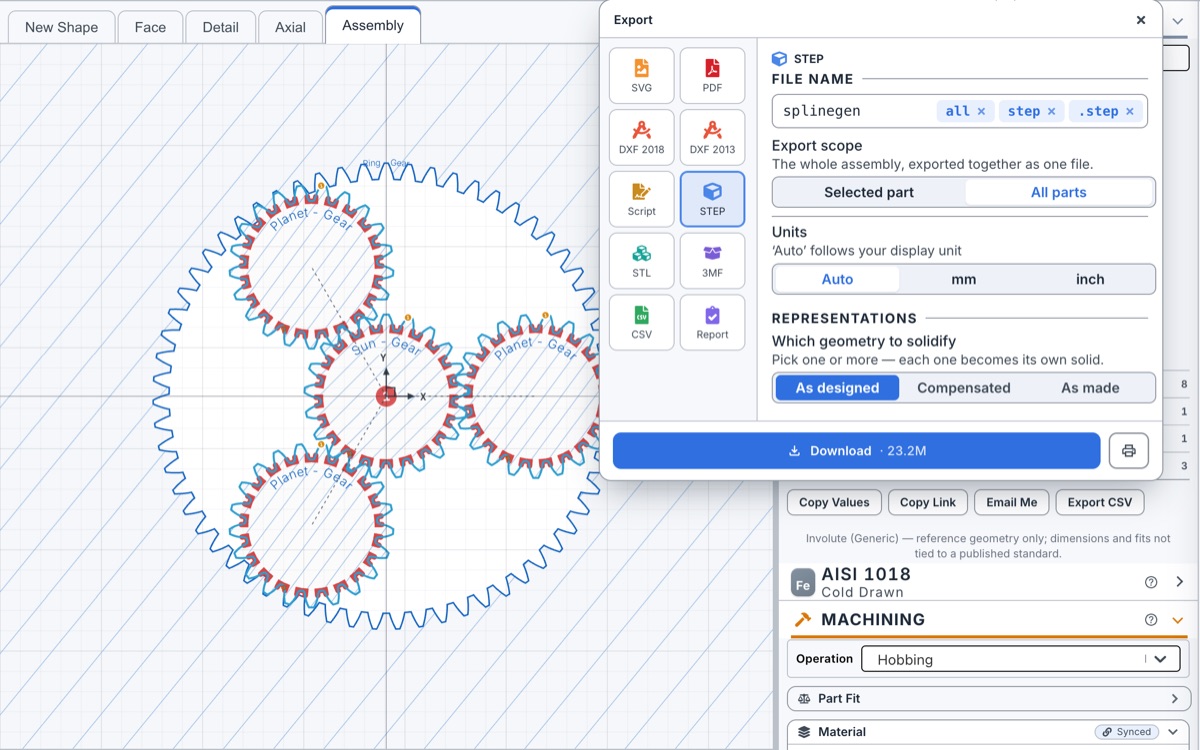Open help for the Machining section
The width and height of the screenshot is (1200, 750).
coord(1151,620)
